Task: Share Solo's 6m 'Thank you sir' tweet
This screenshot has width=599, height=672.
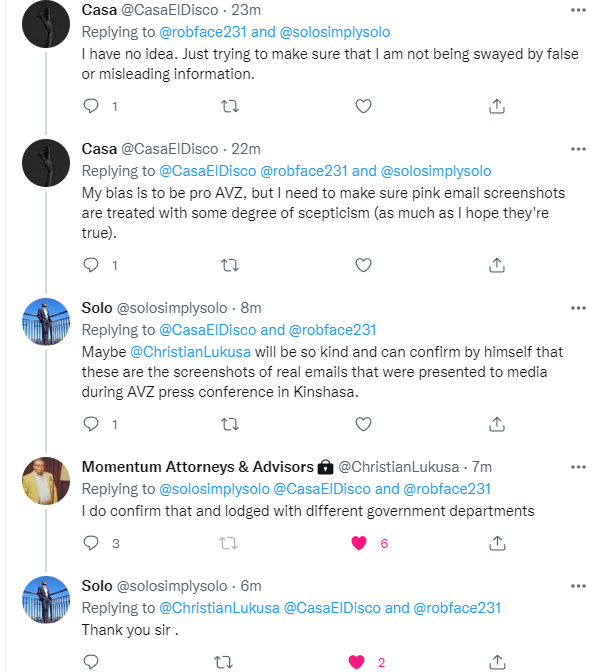Action: coord(497,662)
